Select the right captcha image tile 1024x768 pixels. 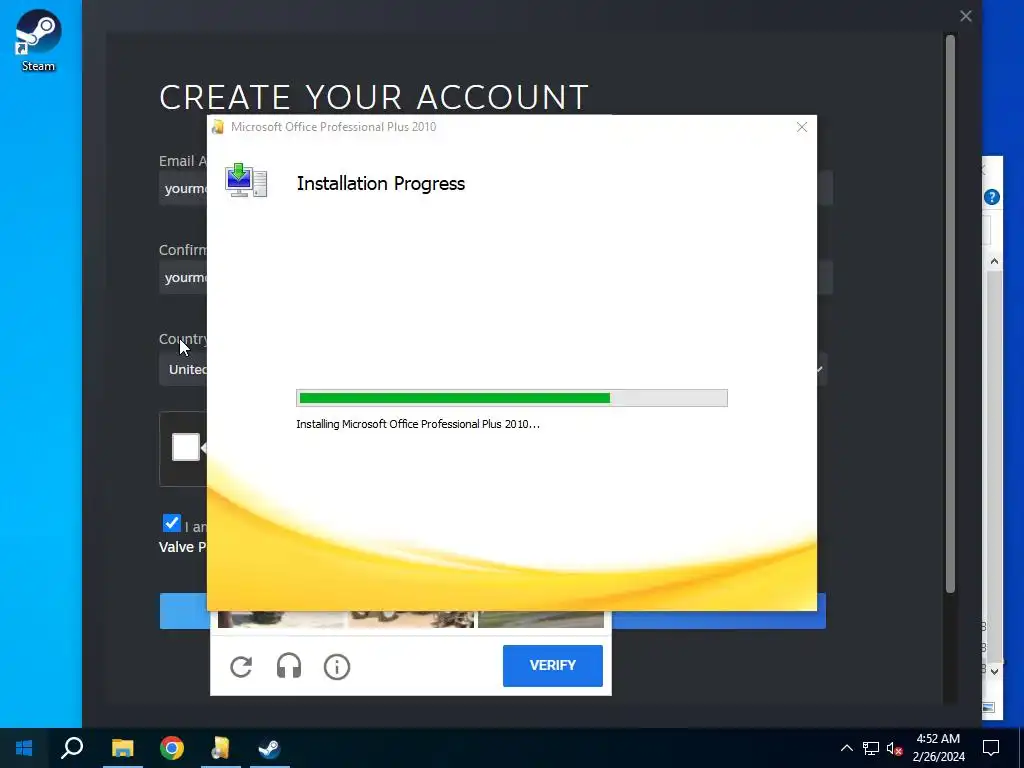pos(541,619)
